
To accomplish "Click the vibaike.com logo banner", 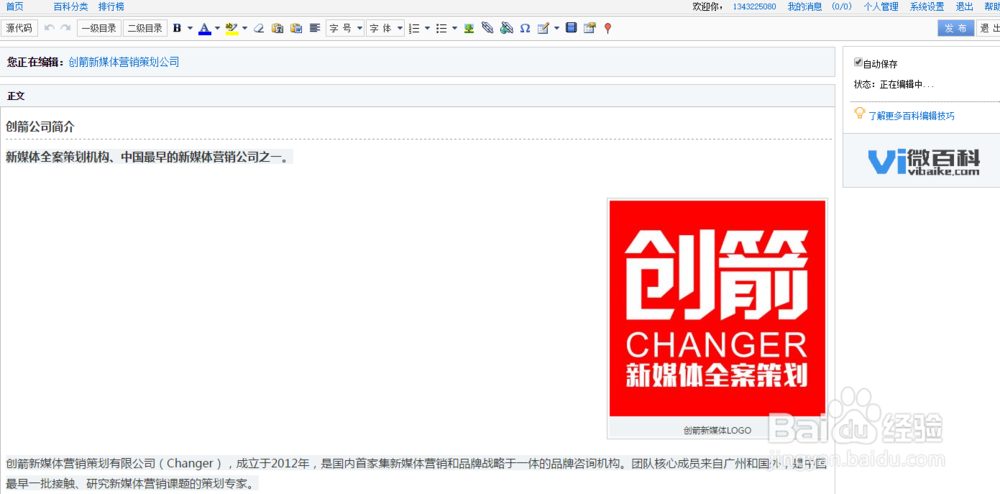I will point(923,160).
